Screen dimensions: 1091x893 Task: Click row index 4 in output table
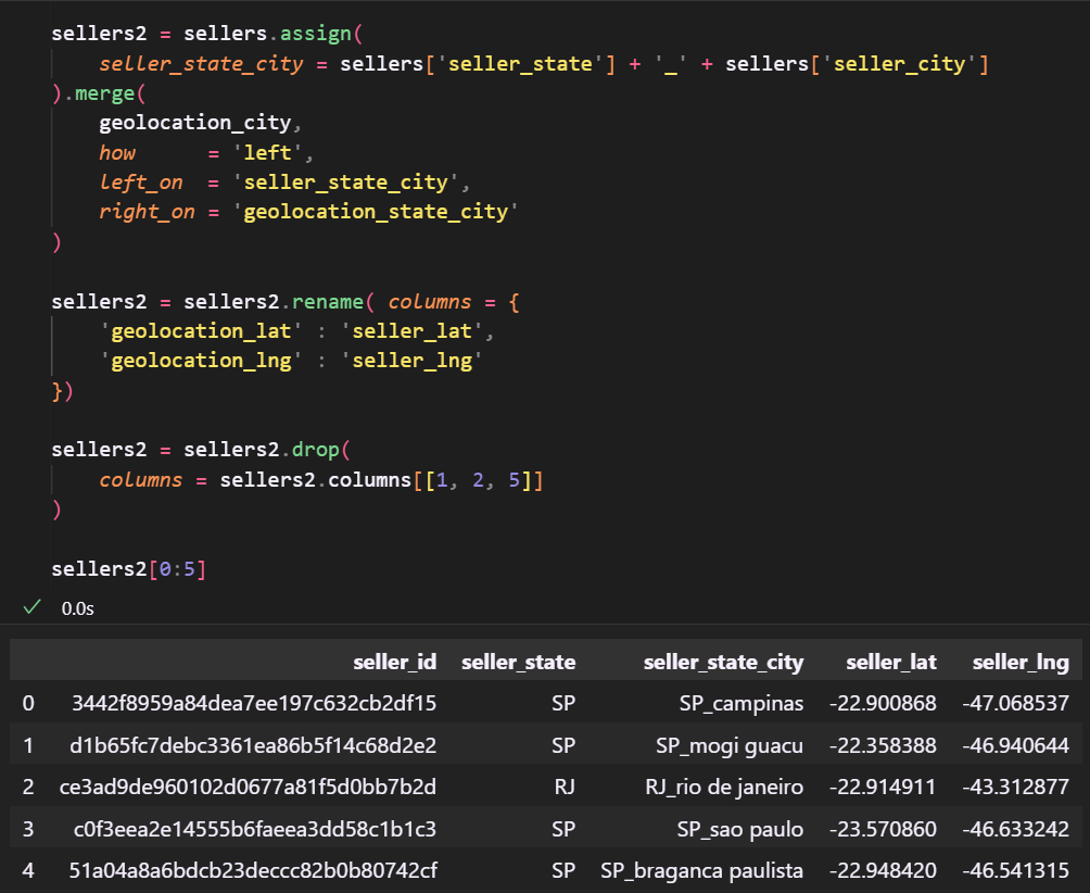pyautogui.click(x=28, y=871)
